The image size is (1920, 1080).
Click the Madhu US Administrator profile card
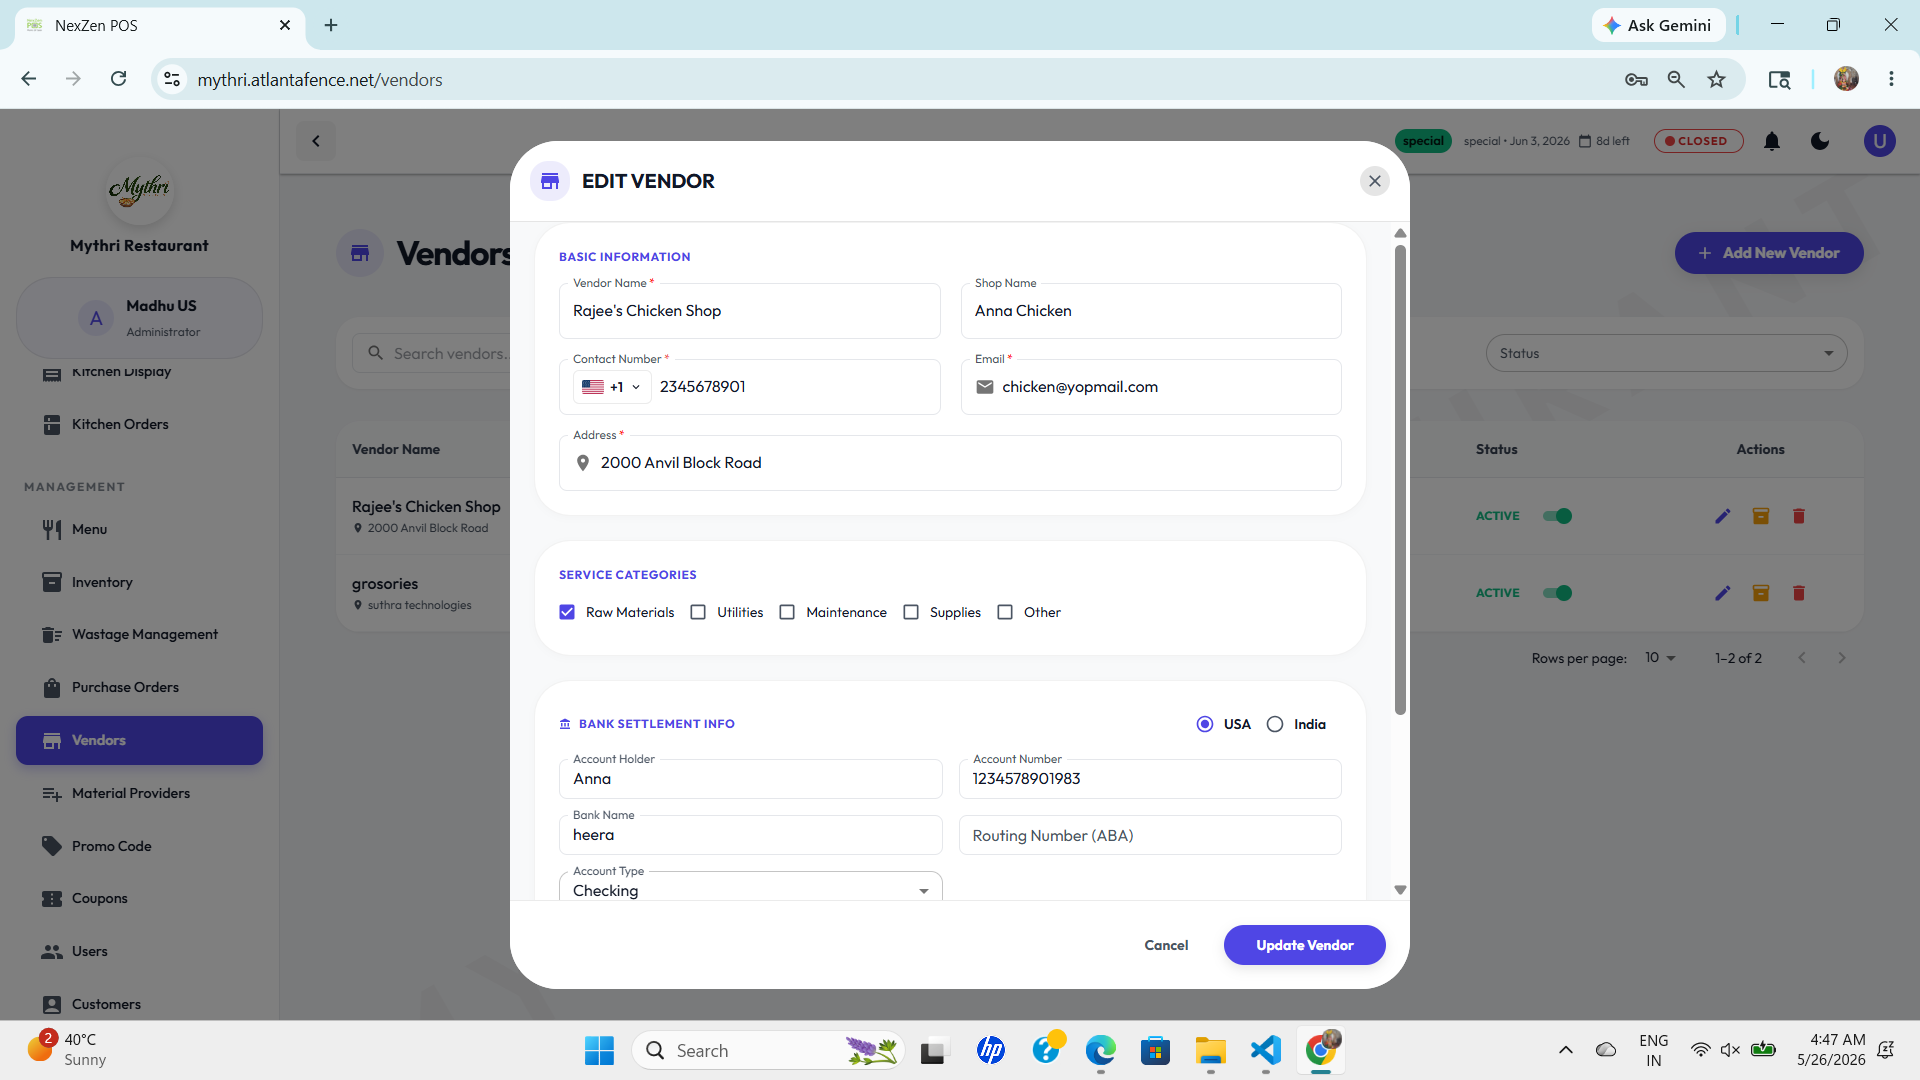[139, 318]
